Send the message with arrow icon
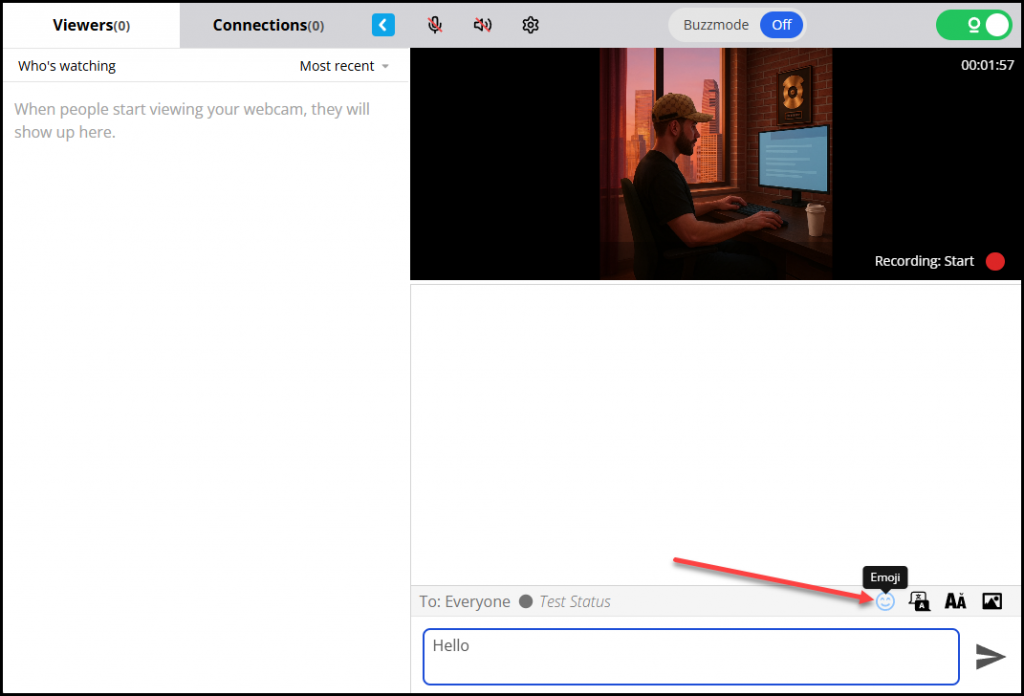 pos(990,656)
